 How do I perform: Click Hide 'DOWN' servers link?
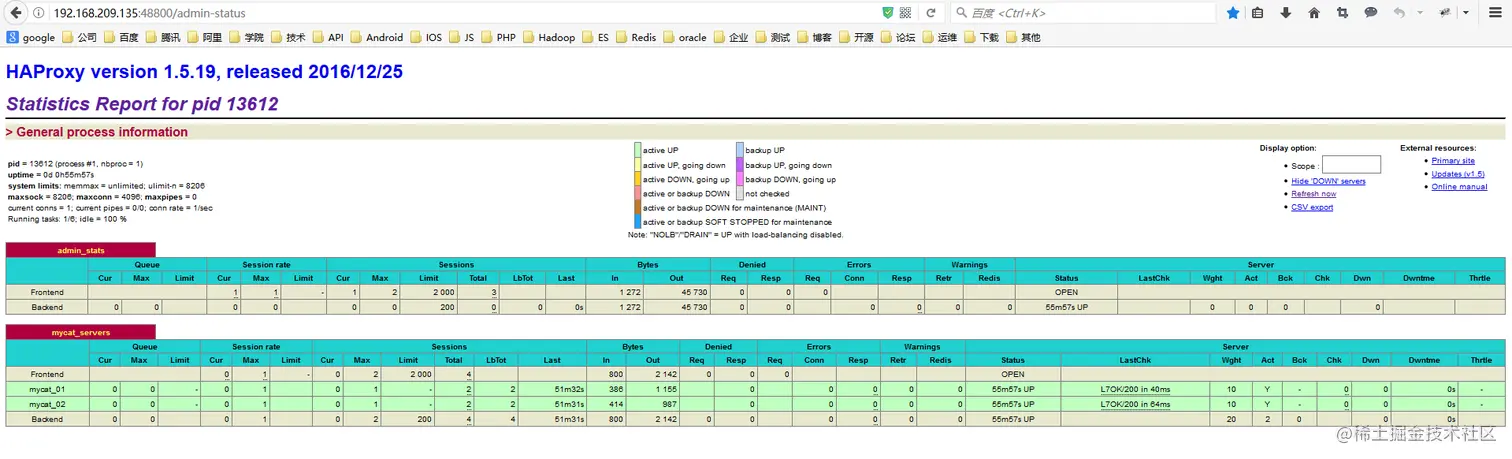(x=1328, y=181)
